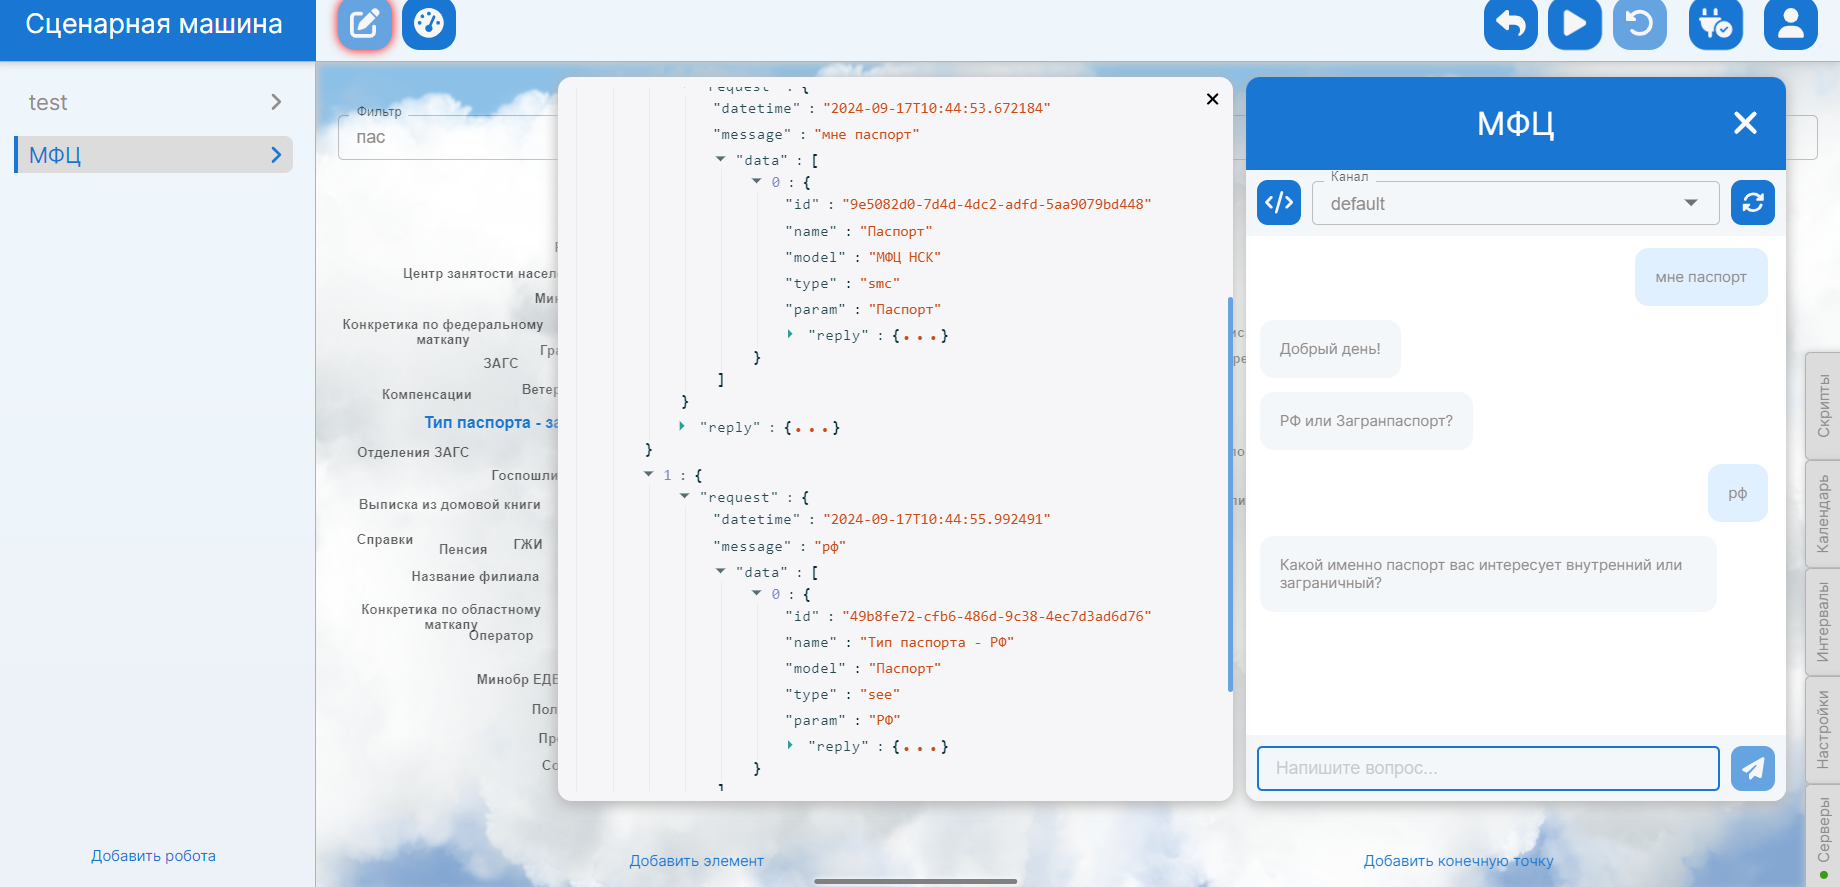
Task: Expand the collapsed "reply" node under Паспорт
Action: tap(790, 335)
